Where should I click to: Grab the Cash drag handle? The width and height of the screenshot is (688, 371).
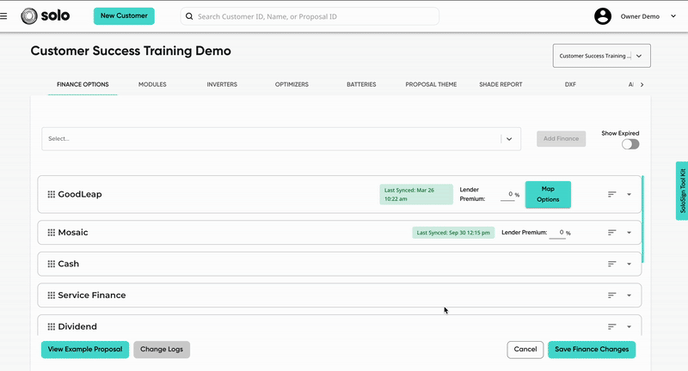pyautogui.click(x=51, y=264)
